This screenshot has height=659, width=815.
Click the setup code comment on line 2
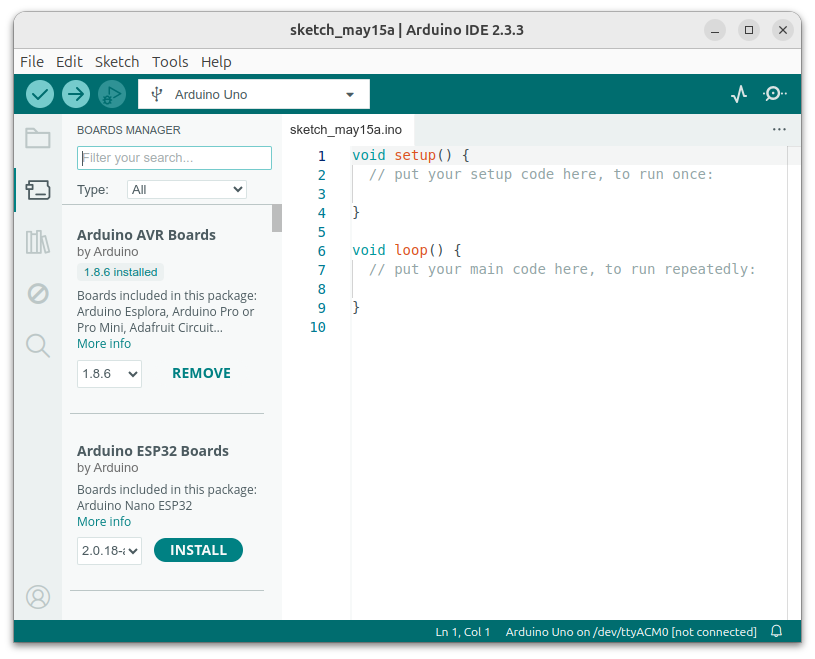pyautogui.click(x=541, y=175)
